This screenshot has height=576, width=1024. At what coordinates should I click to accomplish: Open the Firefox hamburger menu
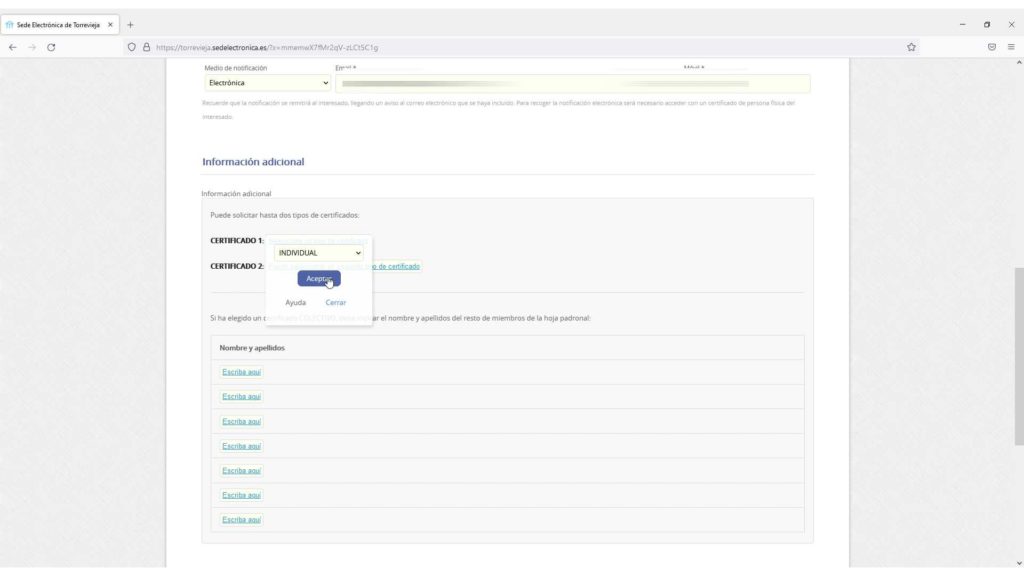tap(1011, 47)
